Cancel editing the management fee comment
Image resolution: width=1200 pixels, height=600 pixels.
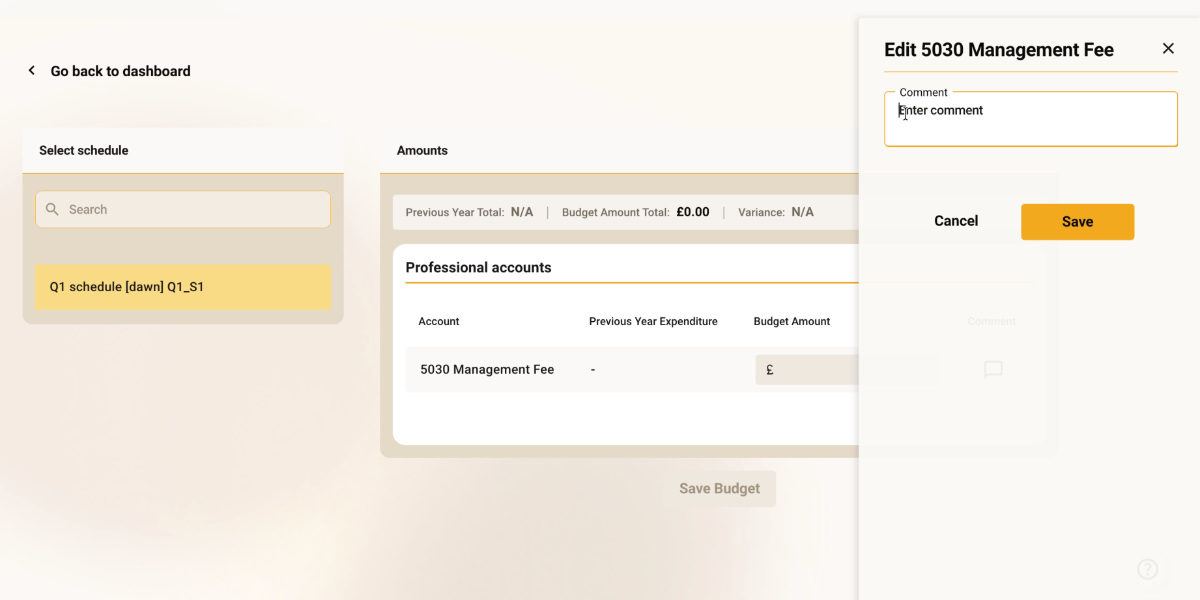(955, 221)
